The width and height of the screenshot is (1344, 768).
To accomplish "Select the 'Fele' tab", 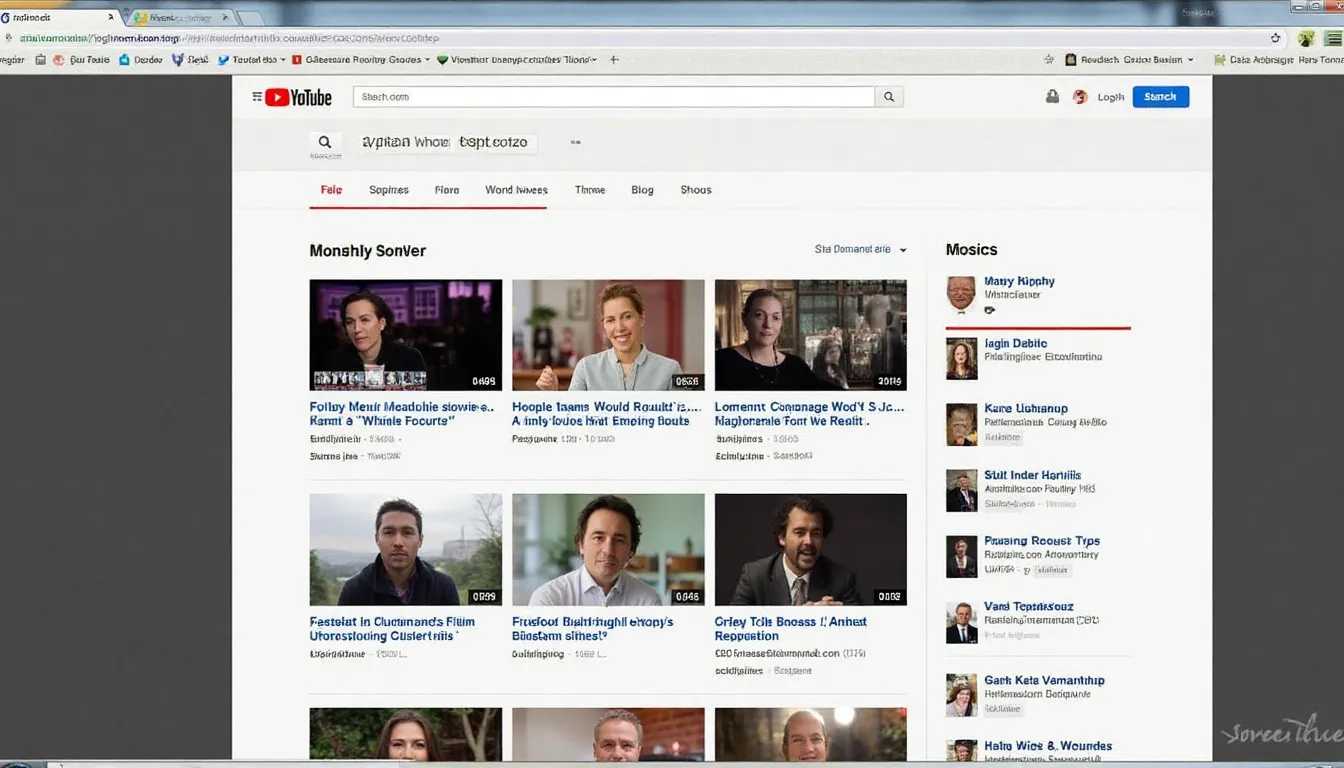I will [331, 190].
